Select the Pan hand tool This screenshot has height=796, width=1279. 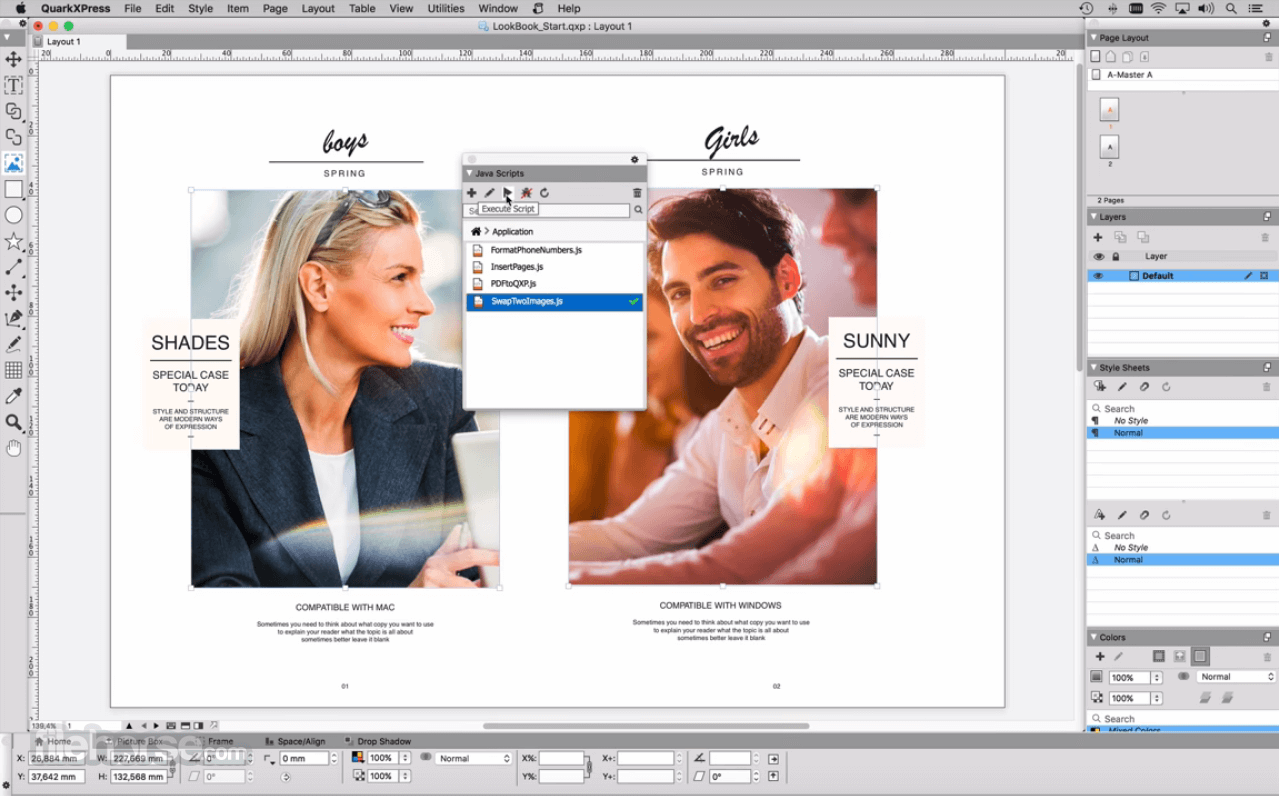(13, 448)
